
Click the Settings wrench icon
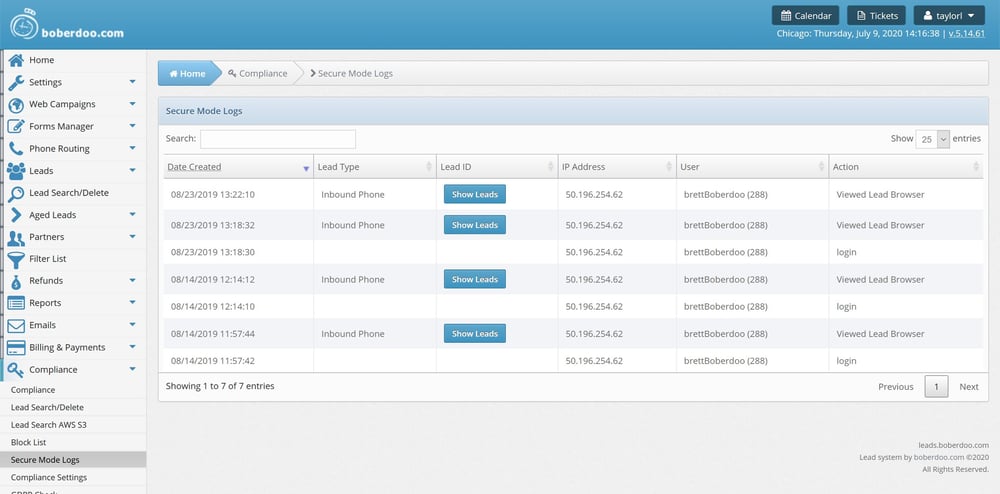16,82
